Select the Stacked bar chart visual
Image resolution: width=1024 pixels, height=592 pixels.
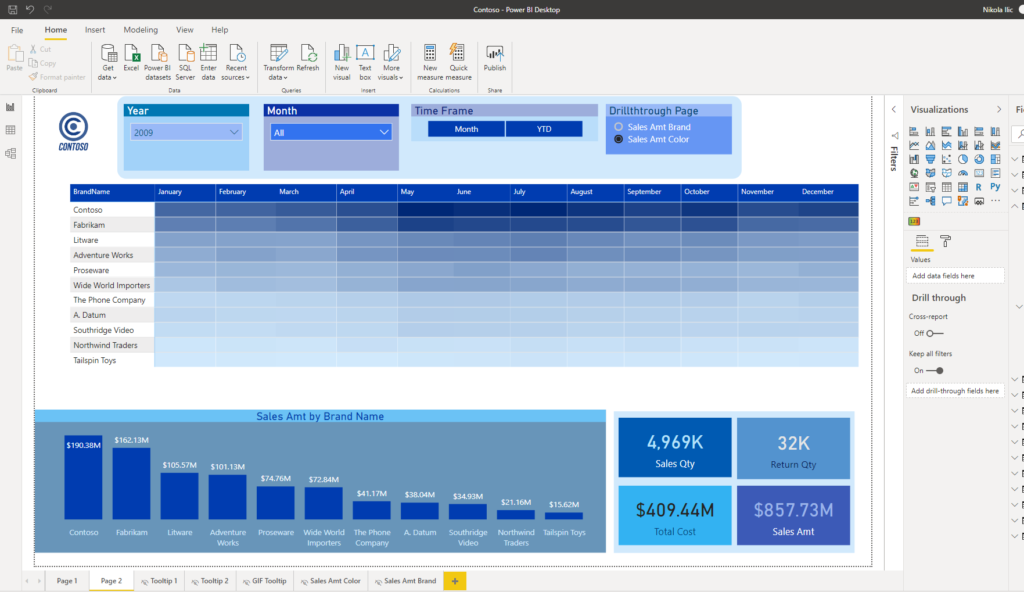(x=914, y=131)
